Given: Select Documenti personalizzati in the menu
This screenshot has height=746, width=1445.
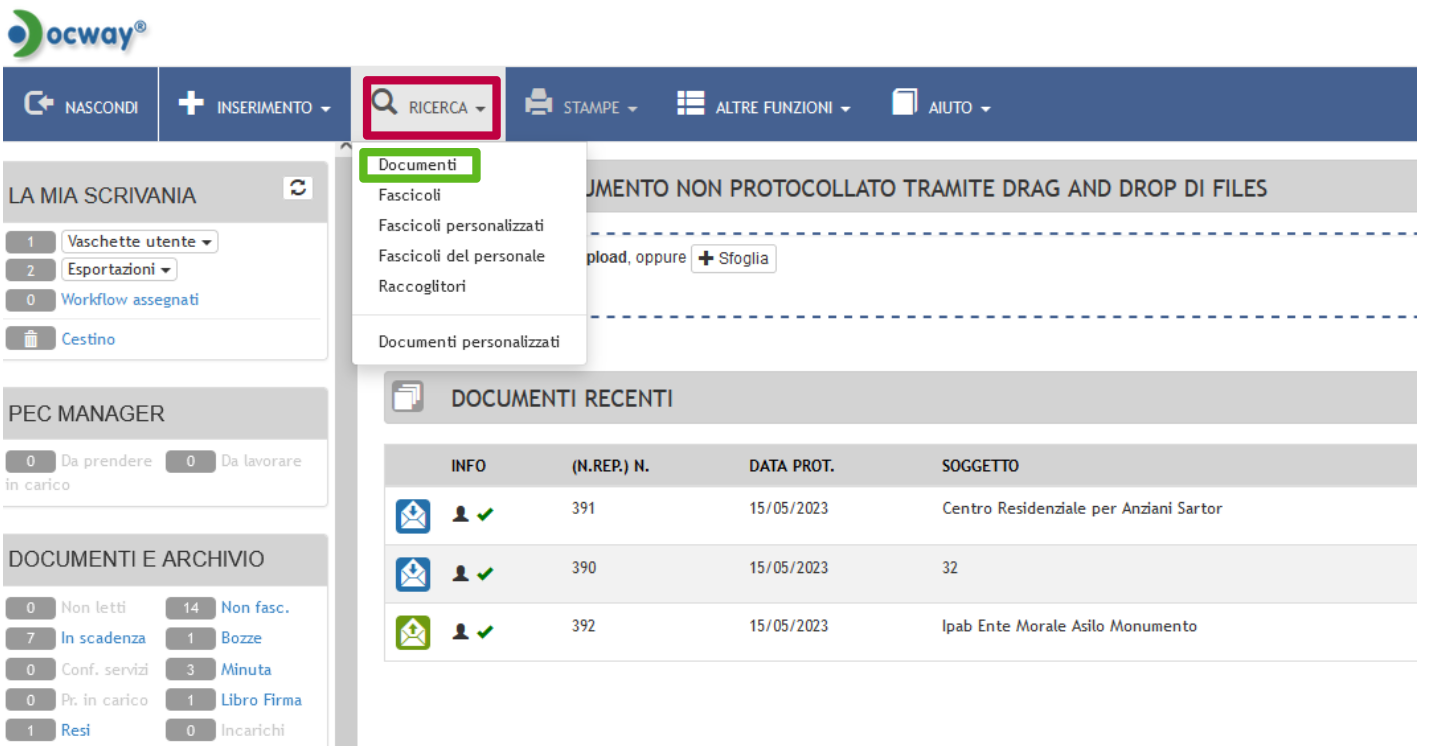Looking at the screenshot, I should 468,342.
